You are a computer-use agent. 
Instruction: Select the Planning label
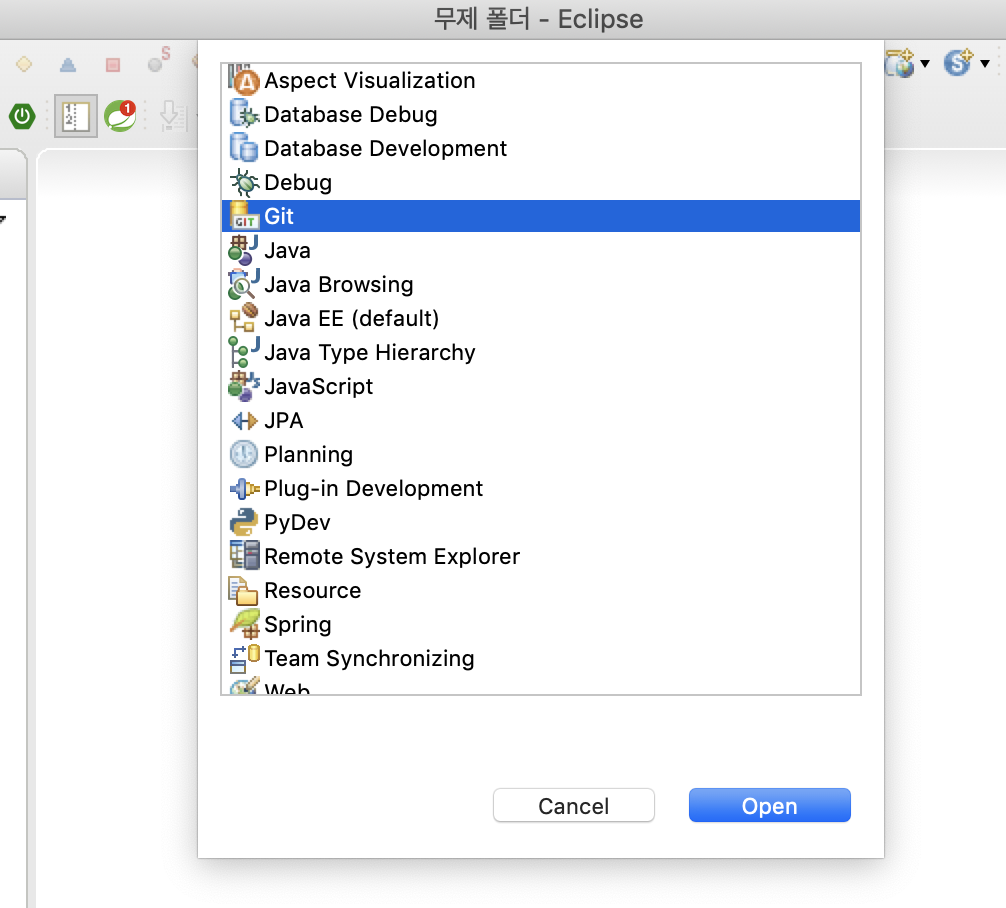tap(308, 455)
